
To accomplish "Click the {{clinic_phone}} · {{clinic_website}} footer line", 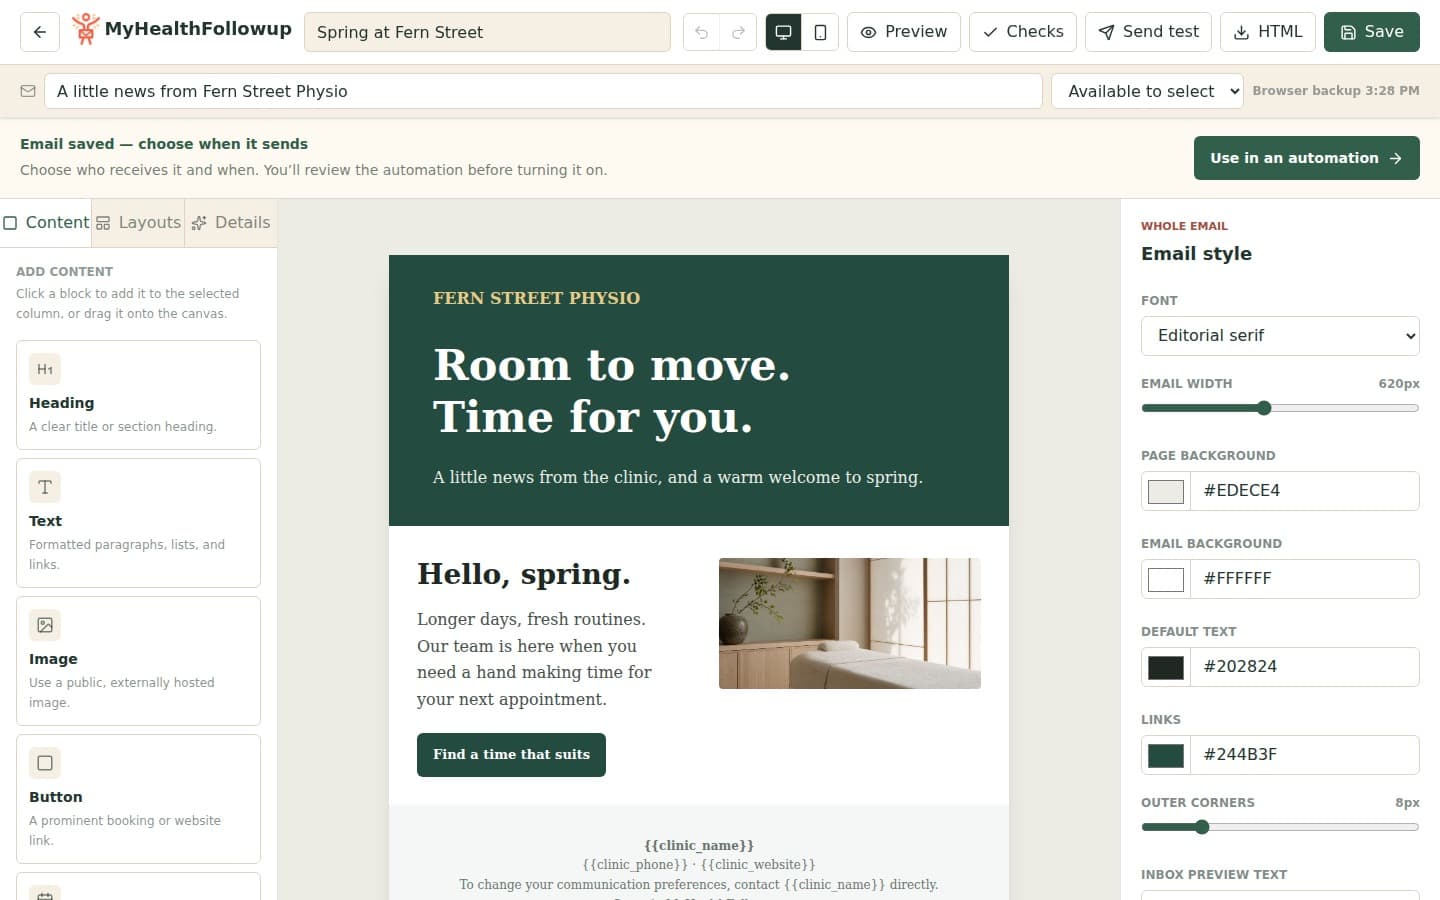I will point(699,865).
